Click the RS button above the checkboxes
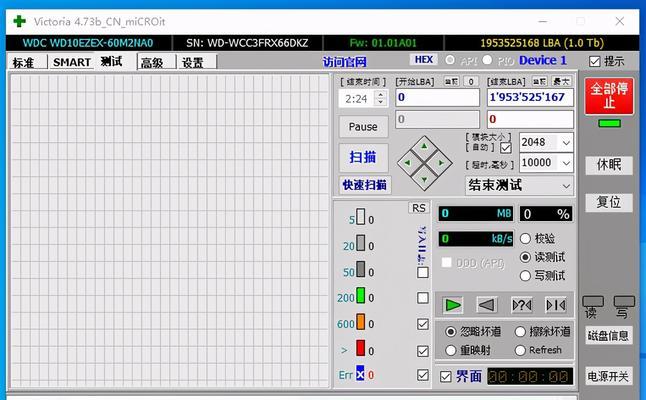This screenshot has width=646, height=400. click(418, 208)
